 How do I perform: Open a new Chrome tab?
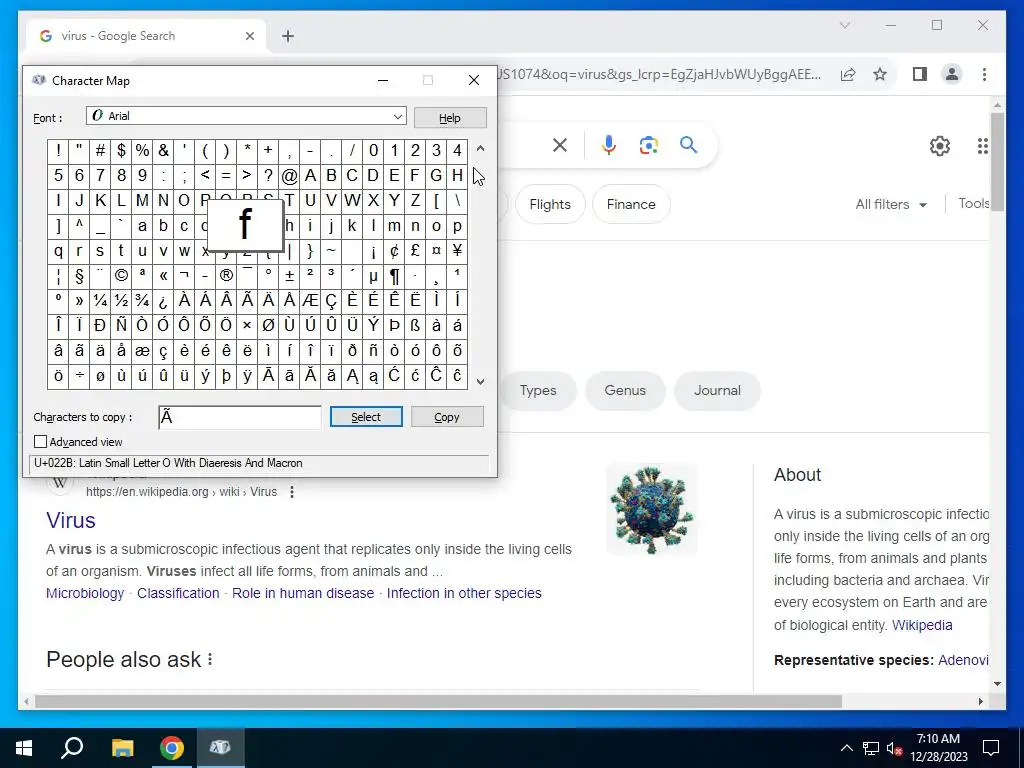click(288, 36)
